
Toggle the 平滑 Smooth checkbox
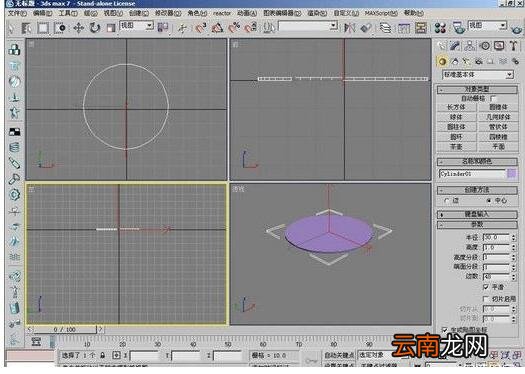click(x=486, y=287)
